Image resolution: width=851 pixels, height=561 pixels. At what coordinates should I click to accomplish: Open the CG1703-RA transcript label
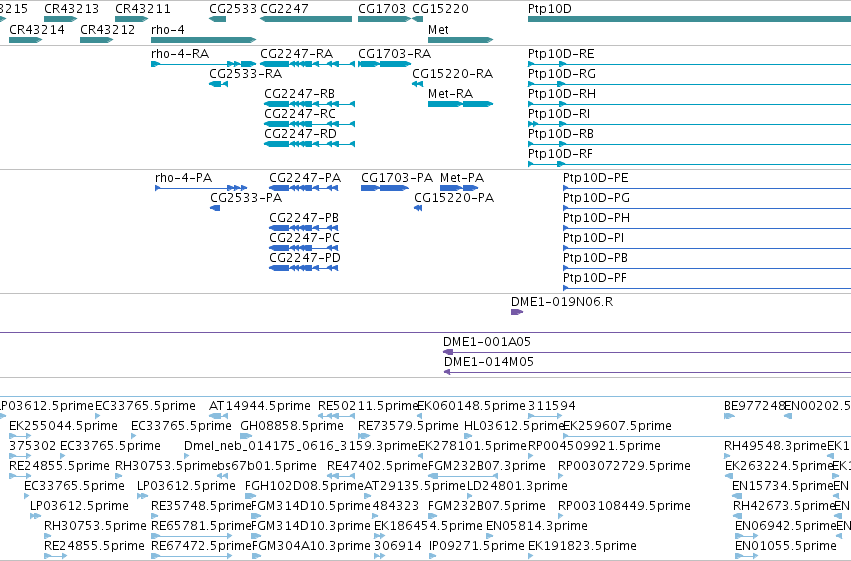tap(395, 54)
